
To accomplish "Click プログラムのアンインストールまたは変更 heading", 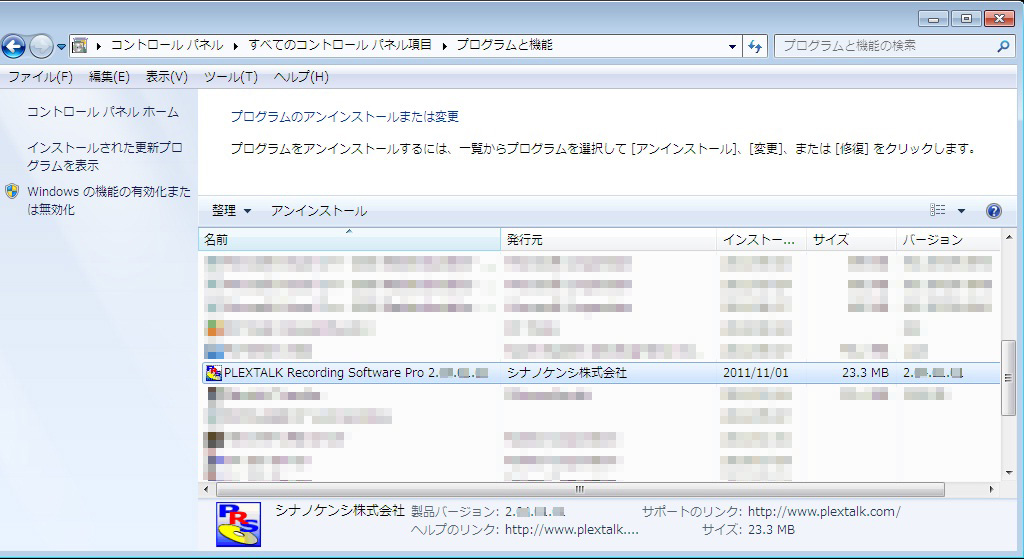I will (345, 117).
